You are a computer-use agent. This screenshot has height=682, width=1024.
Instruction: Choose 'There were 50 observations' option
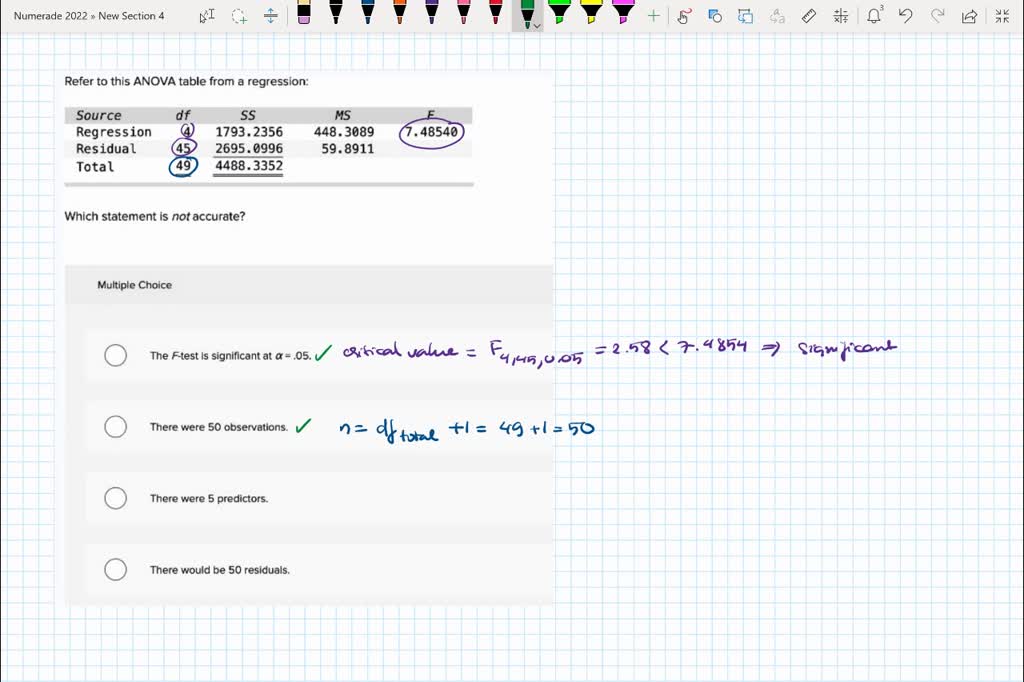(x=116, y=427)
